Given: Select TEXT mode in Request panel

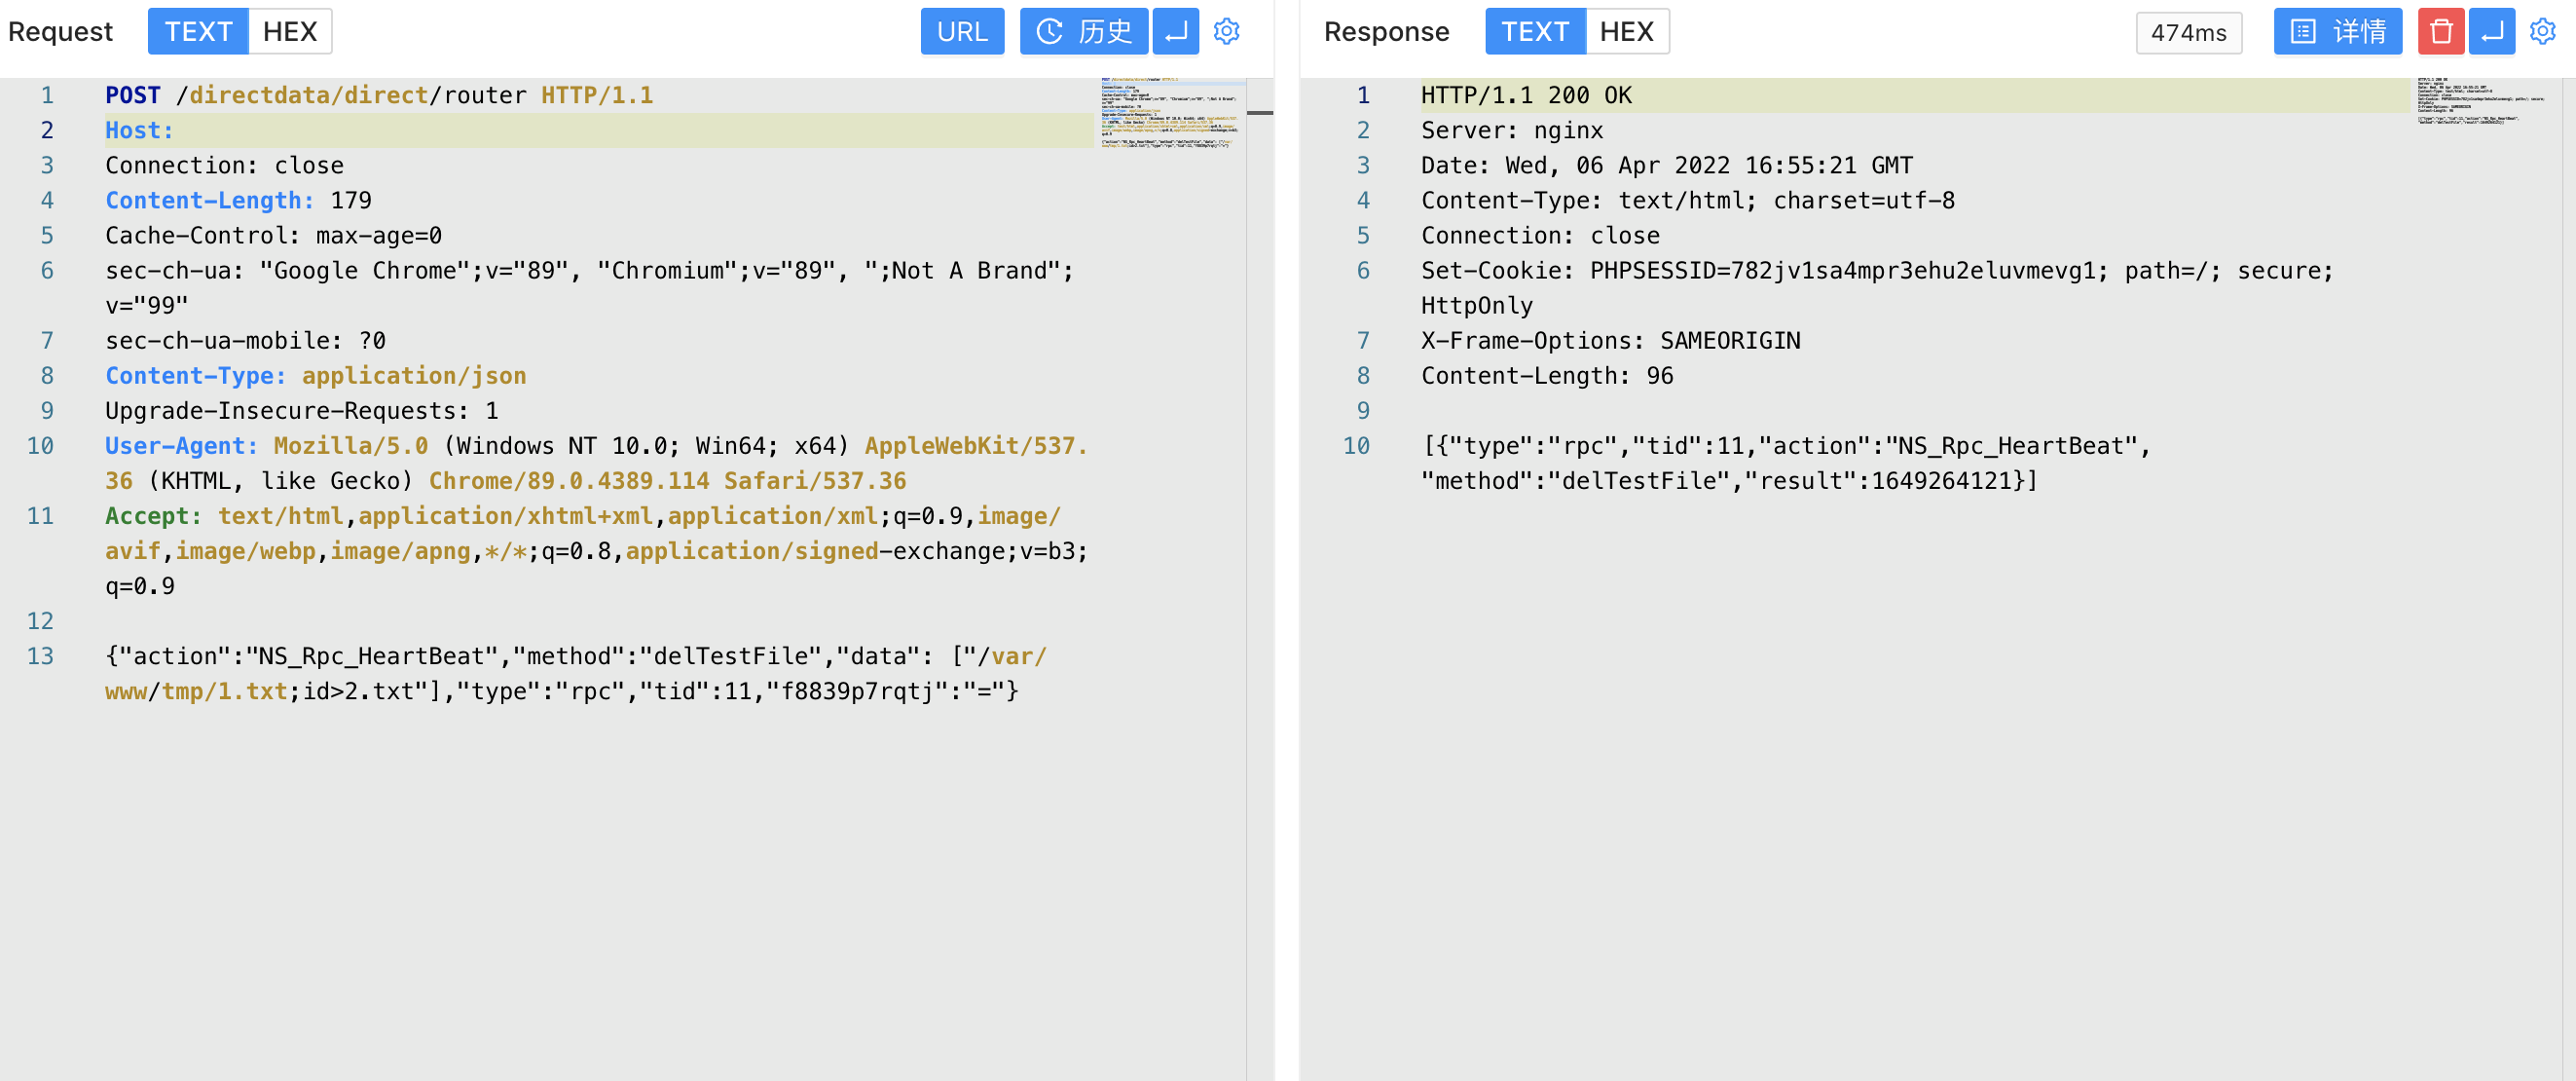Looking at the screenshot, I should coord(198,31).
